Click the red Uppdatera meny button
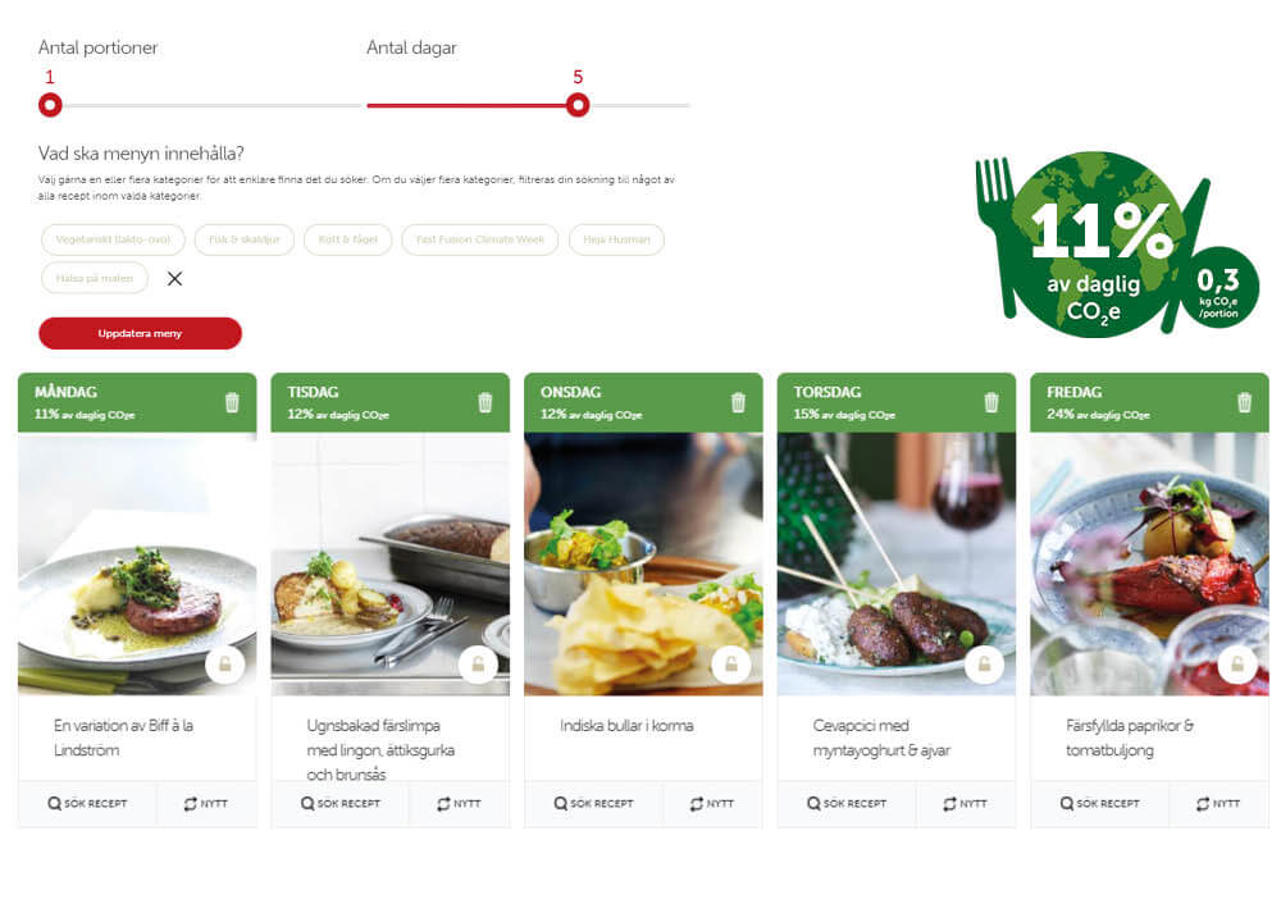The width and height of the screenshot is (1280, 904). (140, 333)
